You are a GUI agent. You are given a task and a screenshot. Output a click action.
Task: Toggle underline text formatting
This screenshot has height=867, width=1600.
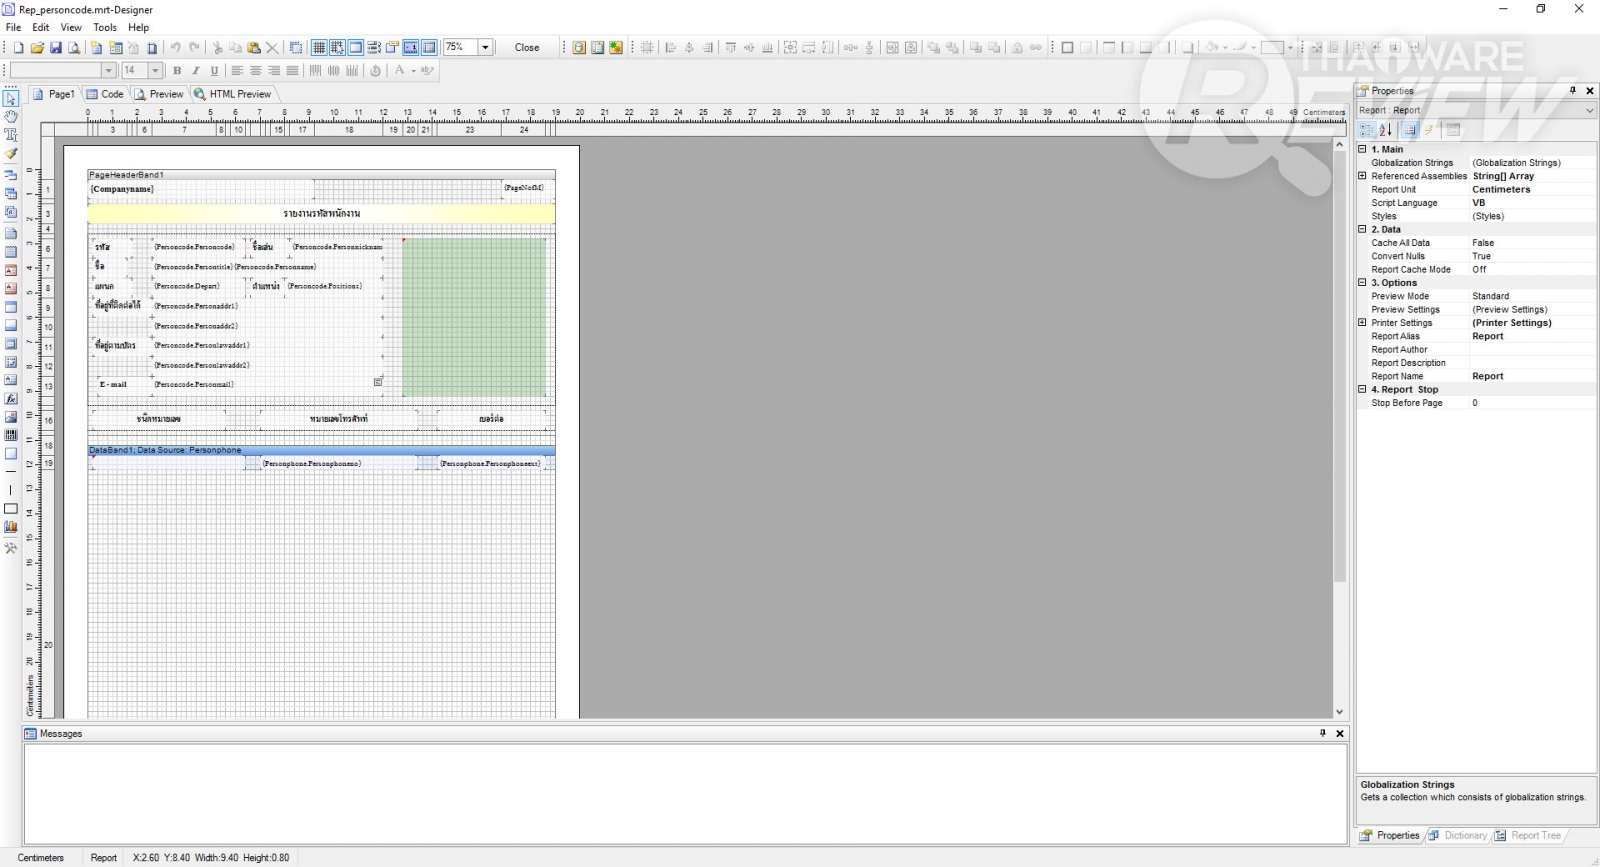pyautogui.click(x=214, y=71)
